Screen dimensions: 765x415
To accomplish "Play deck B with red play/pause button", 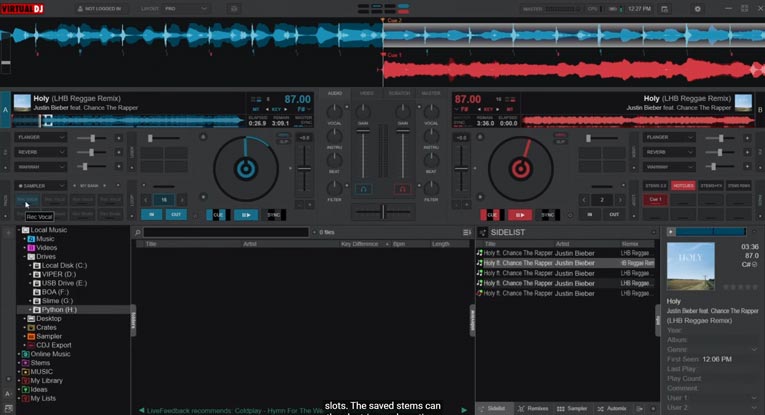I will [x=520, y=215].
